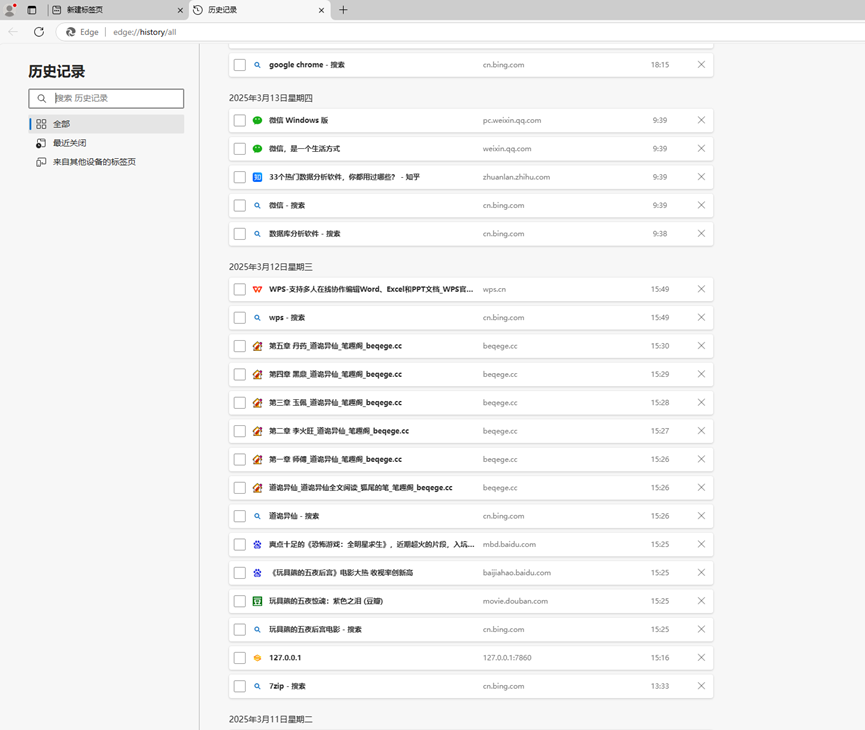
Task: Click the search icon of 微信 - 搜索 row
Action: pos(257,205)
